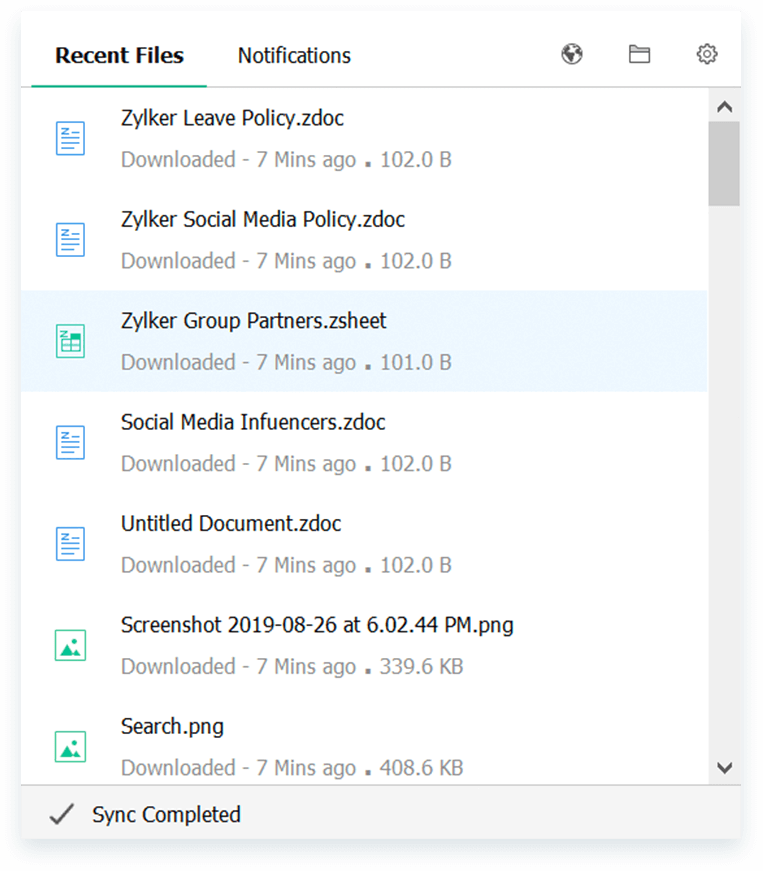Click image icon for Screenshot 2019-08-26 file
Image resolution: width=763 pixels, height=871 pixels.
point(70,645)
